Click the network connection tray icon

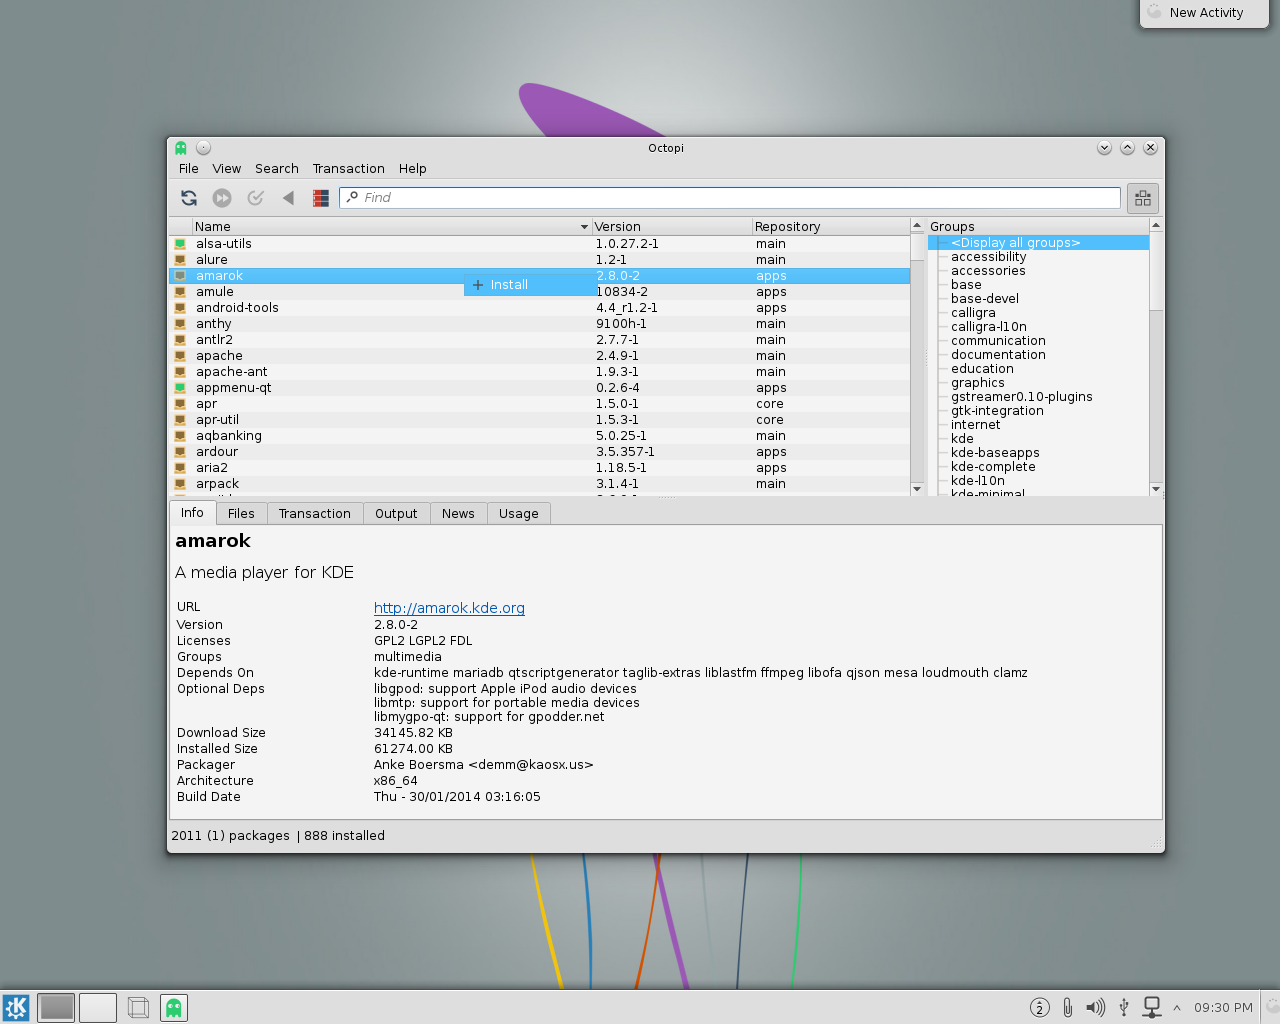[x=1152, y=1007]
